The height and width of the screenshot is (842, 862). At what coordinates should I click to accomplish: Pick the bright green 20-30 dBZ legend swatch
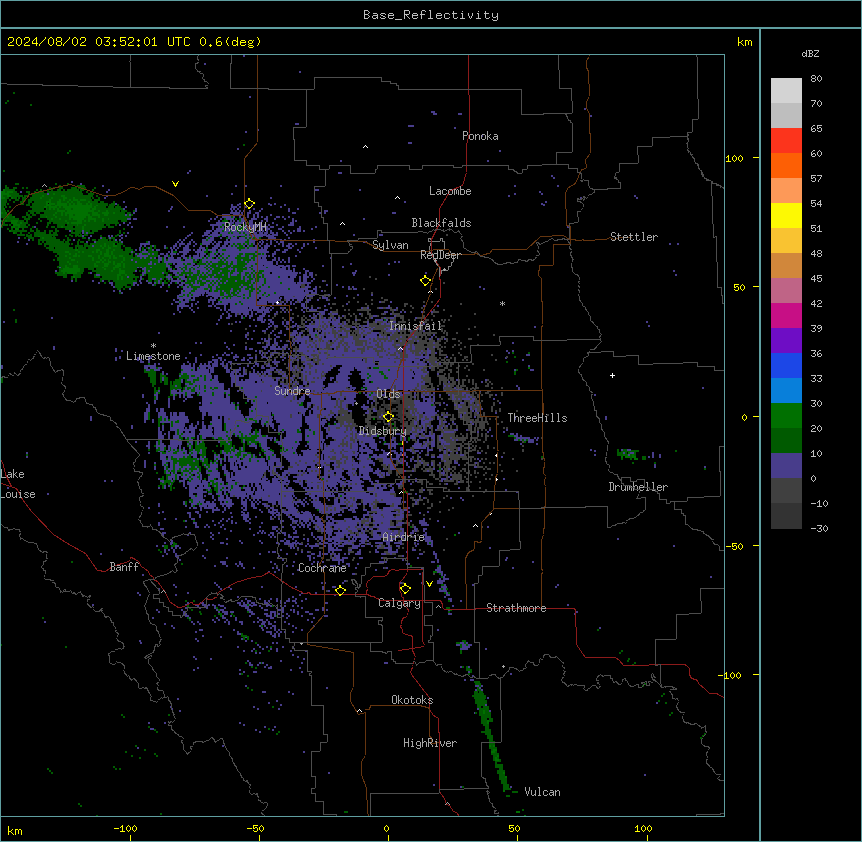[786, 416]
